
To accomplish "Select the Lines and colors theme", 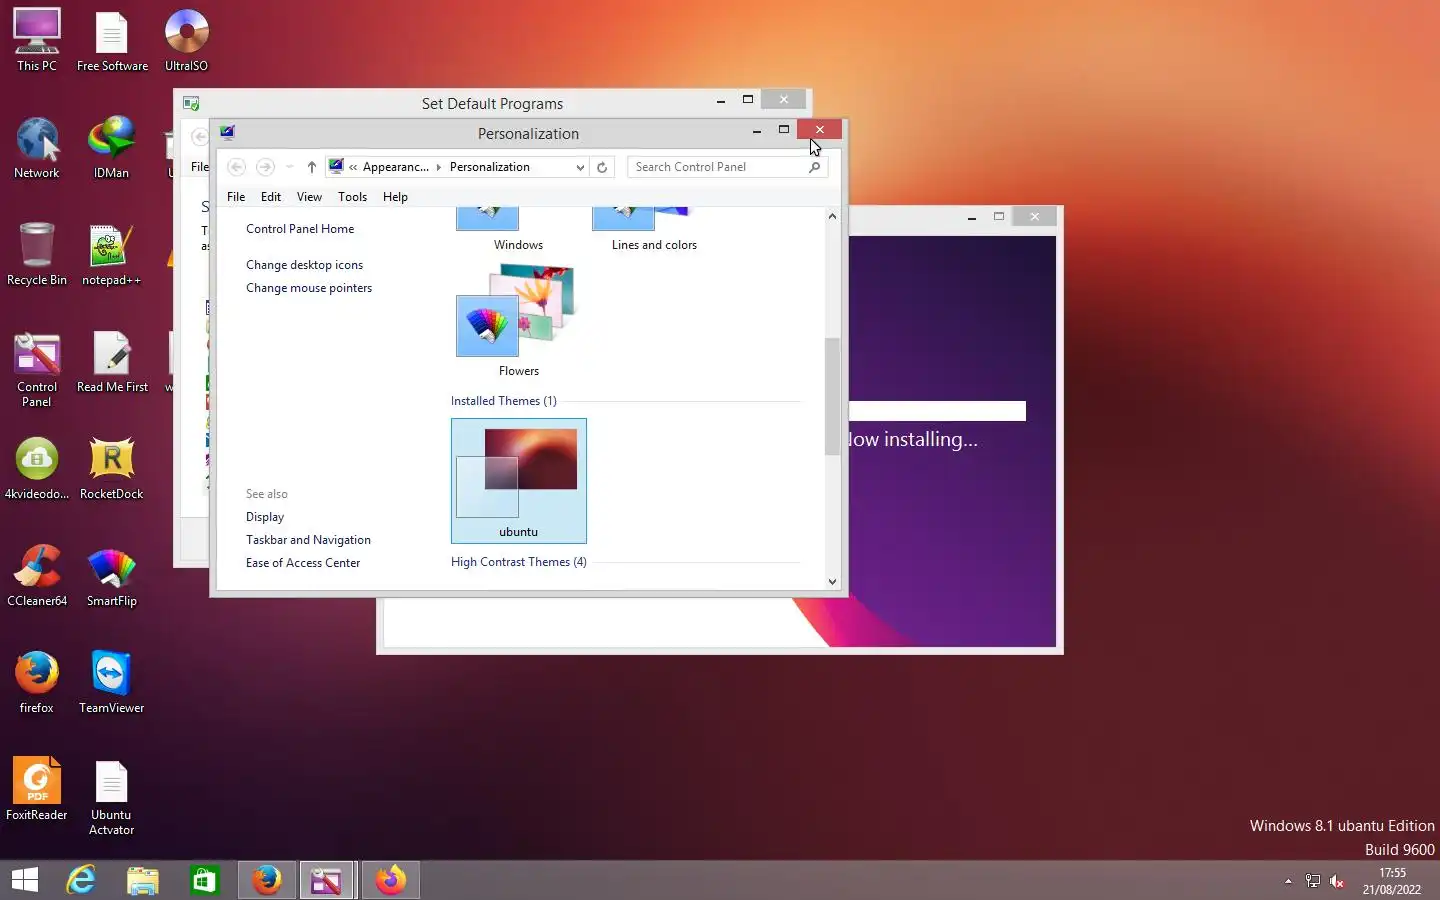I will pos(654,230).
